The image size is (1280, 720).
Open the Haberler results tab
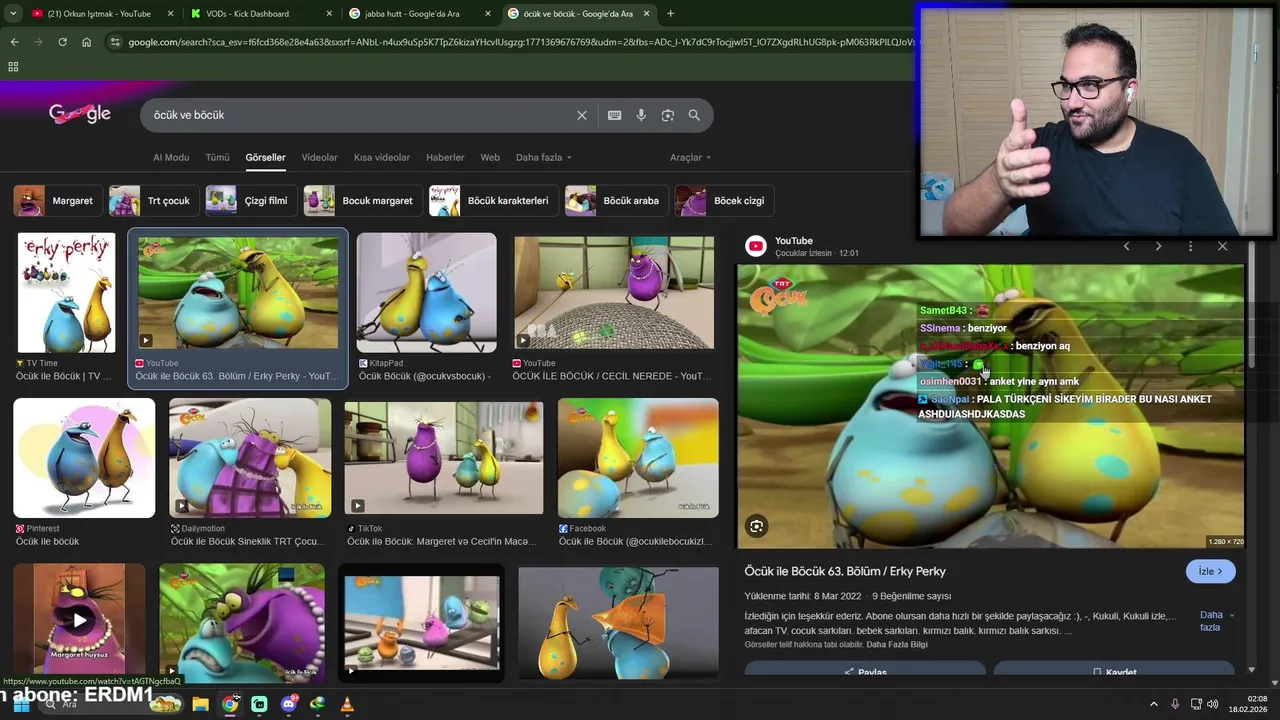click(x=445, y=157)
